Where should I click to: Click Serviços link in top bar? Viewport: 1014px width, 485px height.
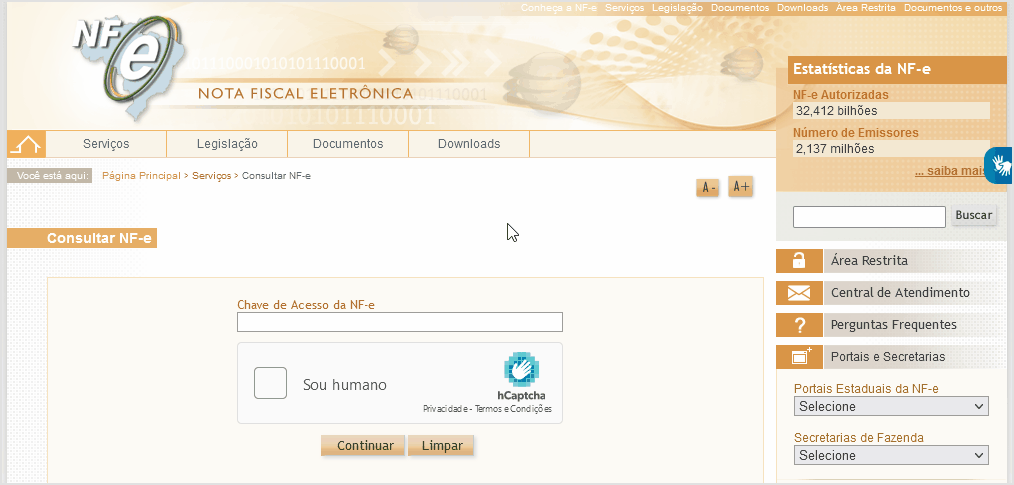(x=625, y=8)
